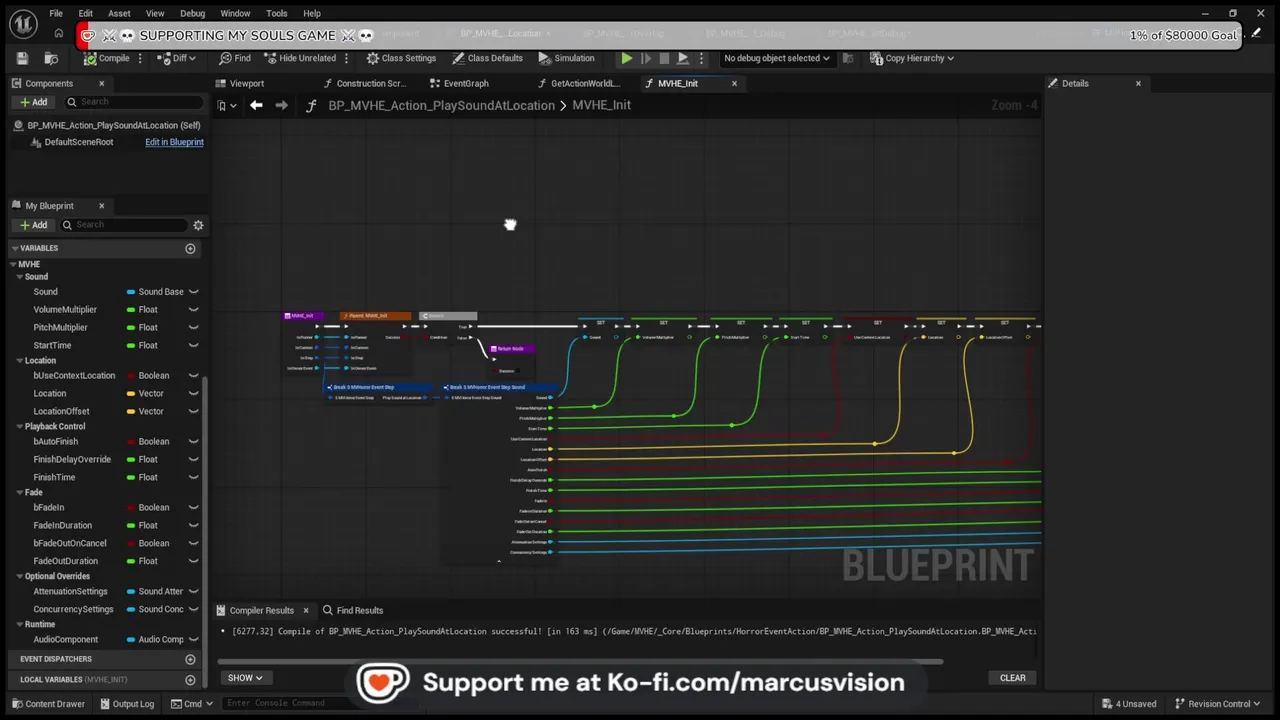
Task: Add a new event dispatcher with plus icon
Action: (190, 659)
